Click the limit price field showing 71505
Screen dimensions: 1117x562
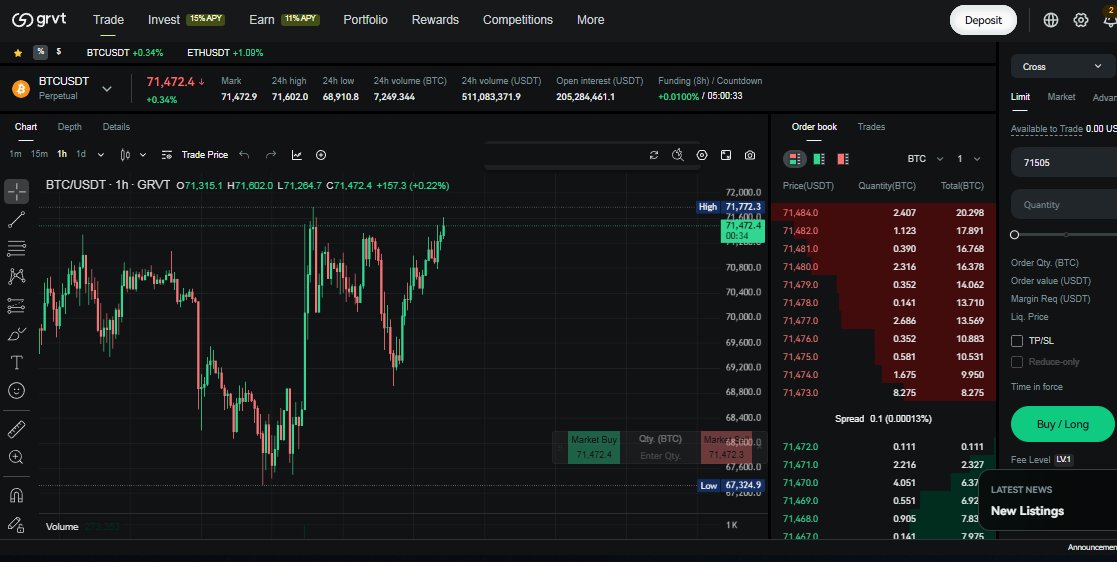(x=1064, y=162)
